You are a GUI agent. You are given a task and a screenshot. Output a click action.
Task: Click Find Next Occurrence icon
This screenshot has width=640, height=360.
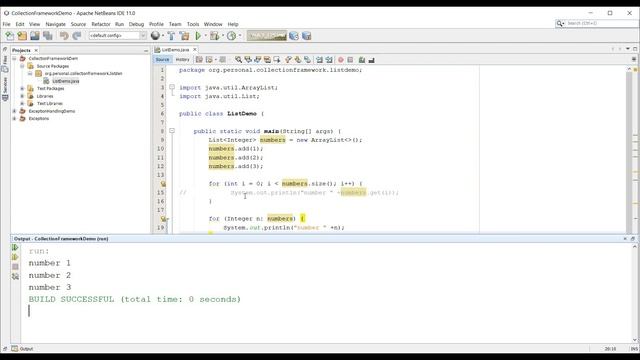point(258,60)
